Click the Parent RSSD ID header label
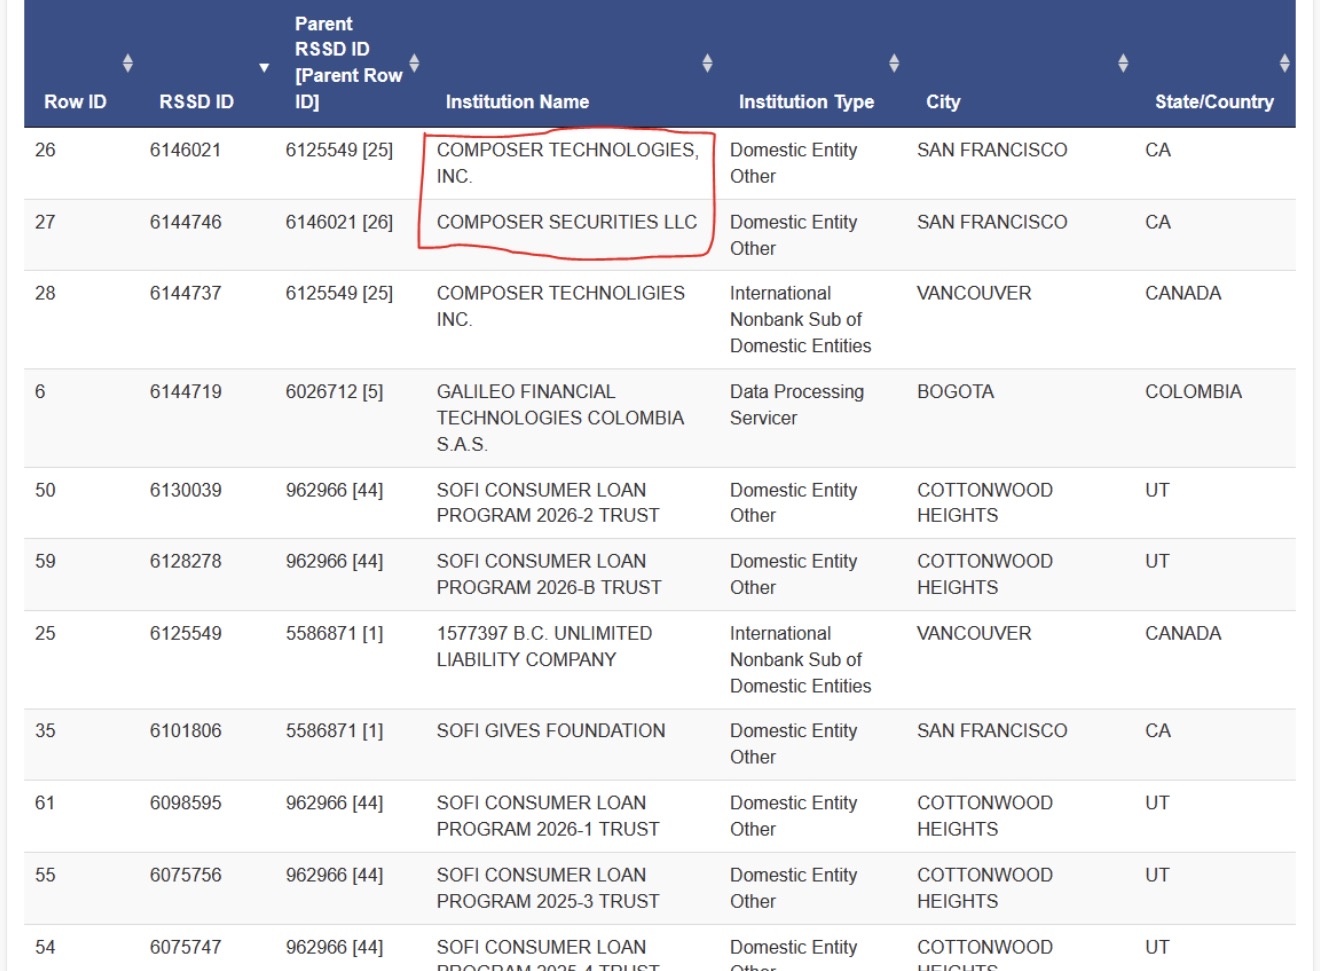This screenshot has width=1320, height=971. click(x=348, y=62)
